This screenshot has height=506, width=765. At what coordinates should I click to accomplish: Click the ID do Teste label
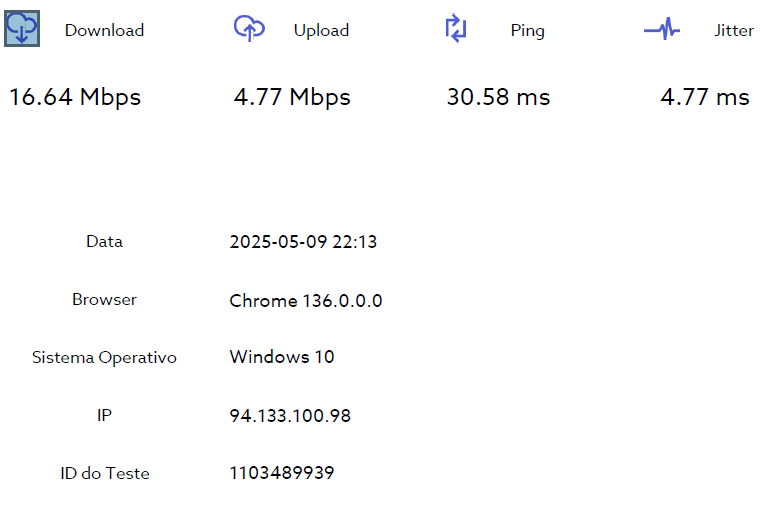104,473
